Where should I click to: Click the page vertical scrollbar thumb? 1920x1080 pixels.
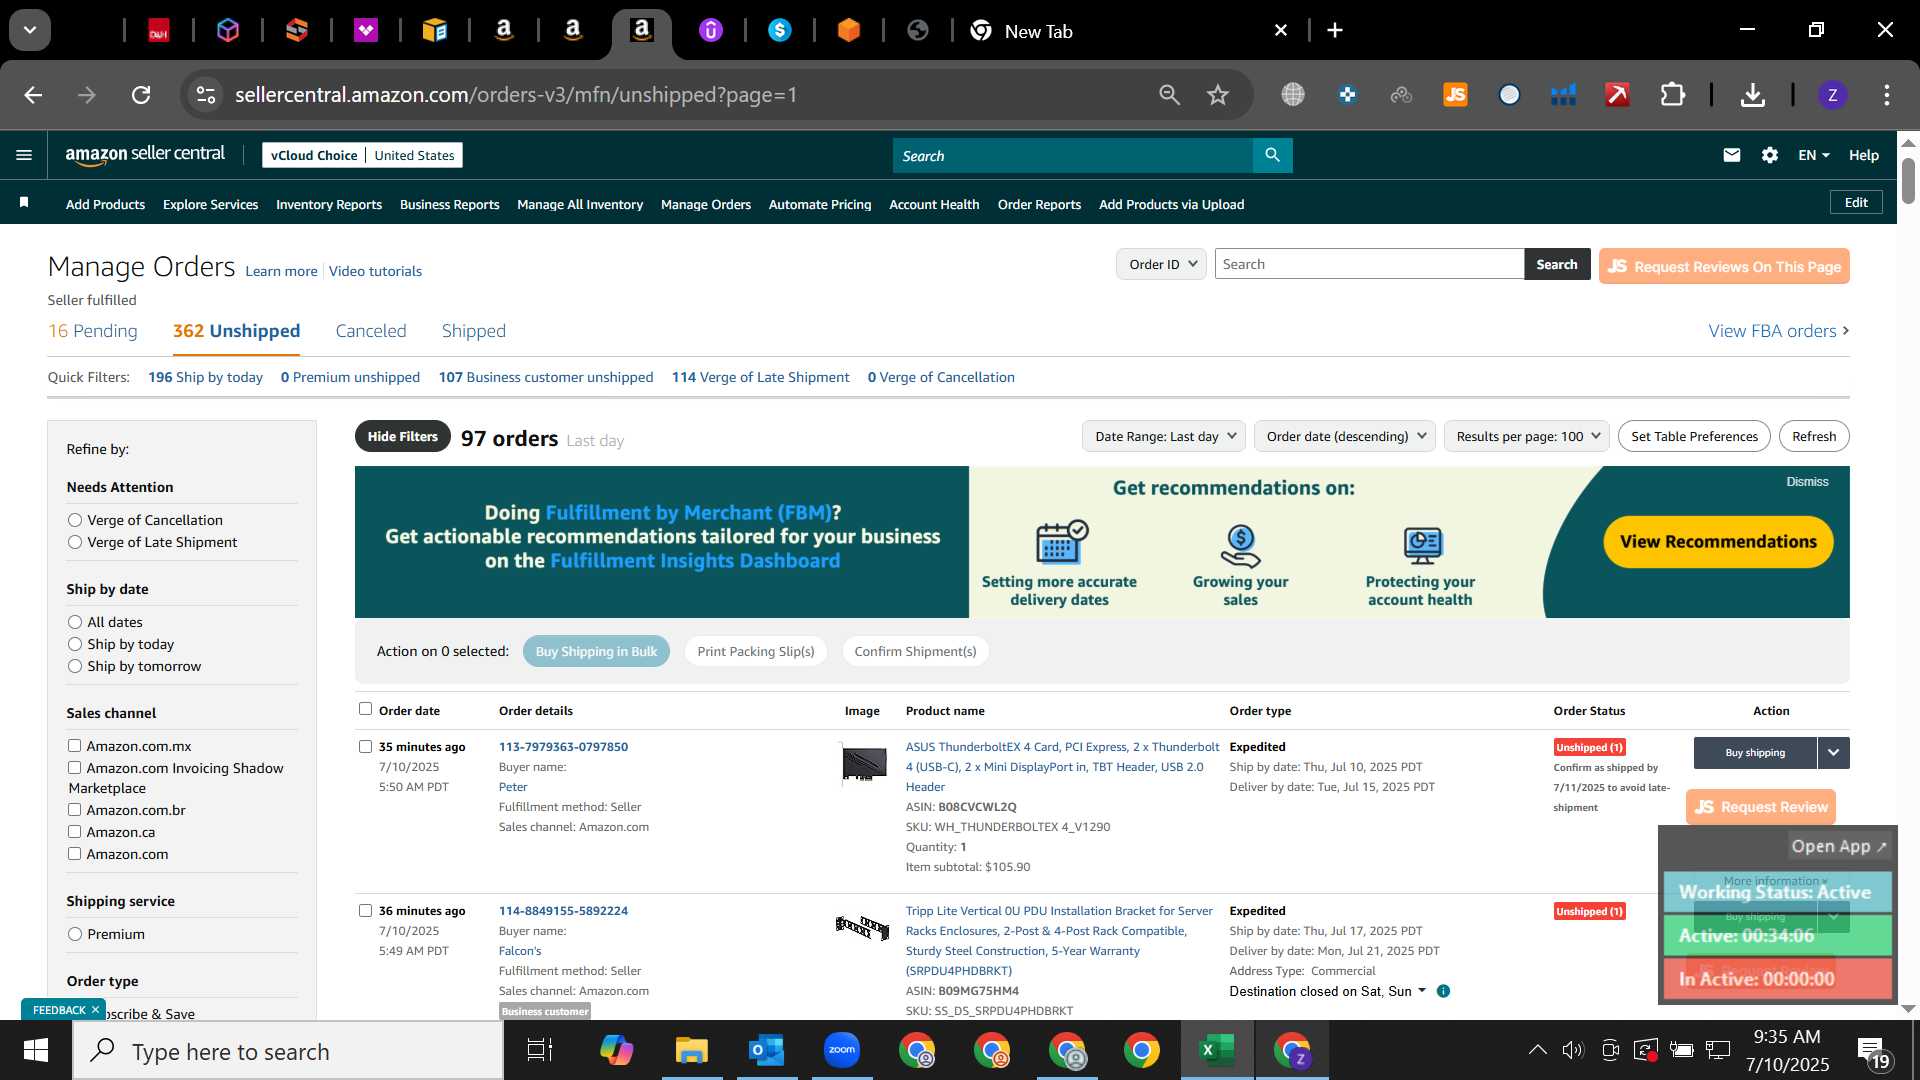click(1908, 180)
